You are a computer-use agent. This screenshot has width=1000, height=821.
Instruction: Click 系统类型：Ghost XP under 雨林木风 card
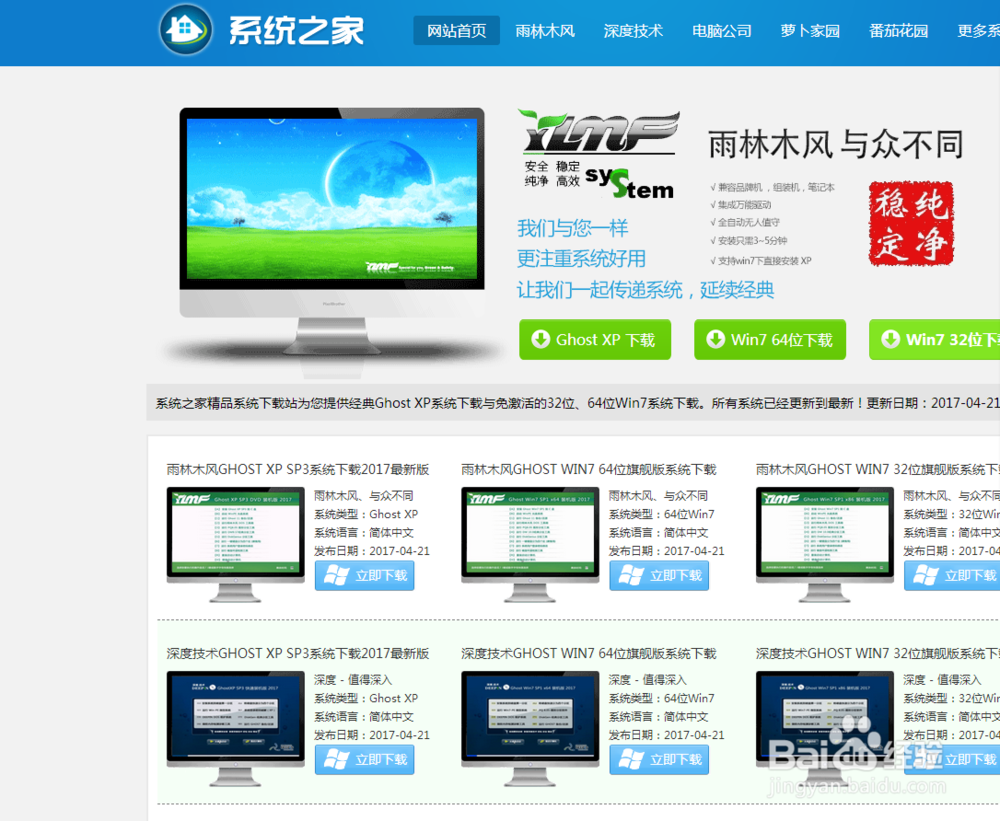point(366,514)
